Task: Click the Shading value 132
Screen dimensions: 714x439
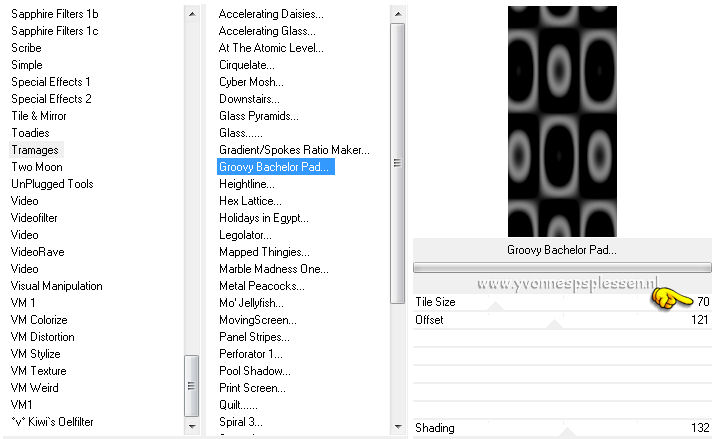Action: tap(700, 428)
